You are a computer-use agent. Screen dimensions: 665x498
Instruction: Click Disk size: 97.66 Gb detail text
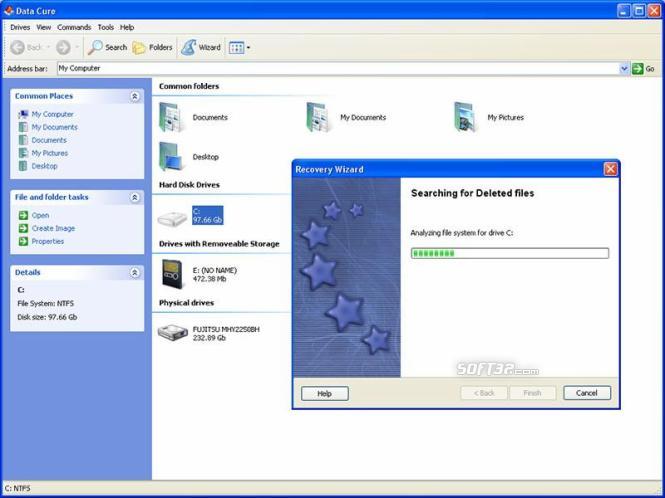point(47,317)
